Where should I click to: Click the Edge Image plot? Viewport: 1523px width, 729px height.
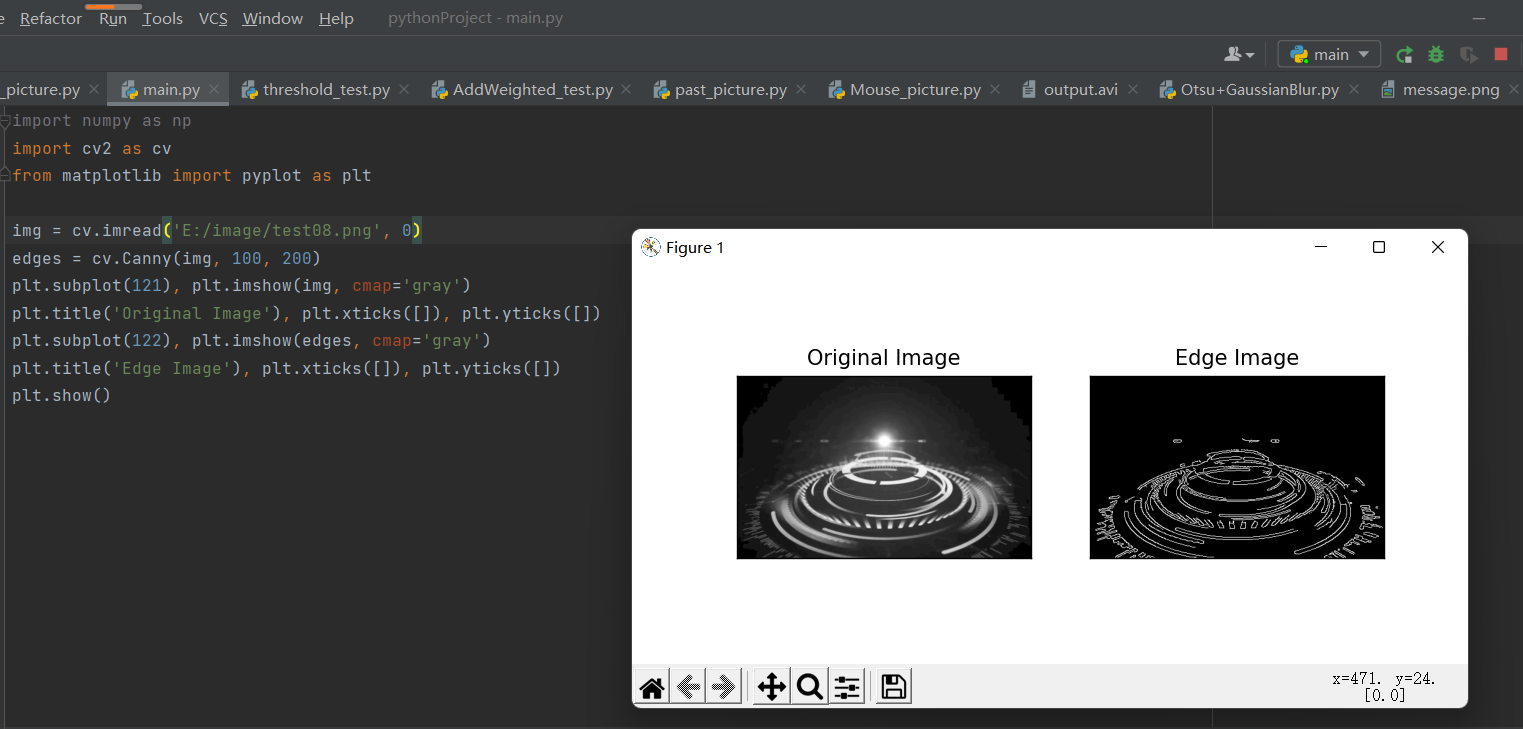coord(1237,467)
